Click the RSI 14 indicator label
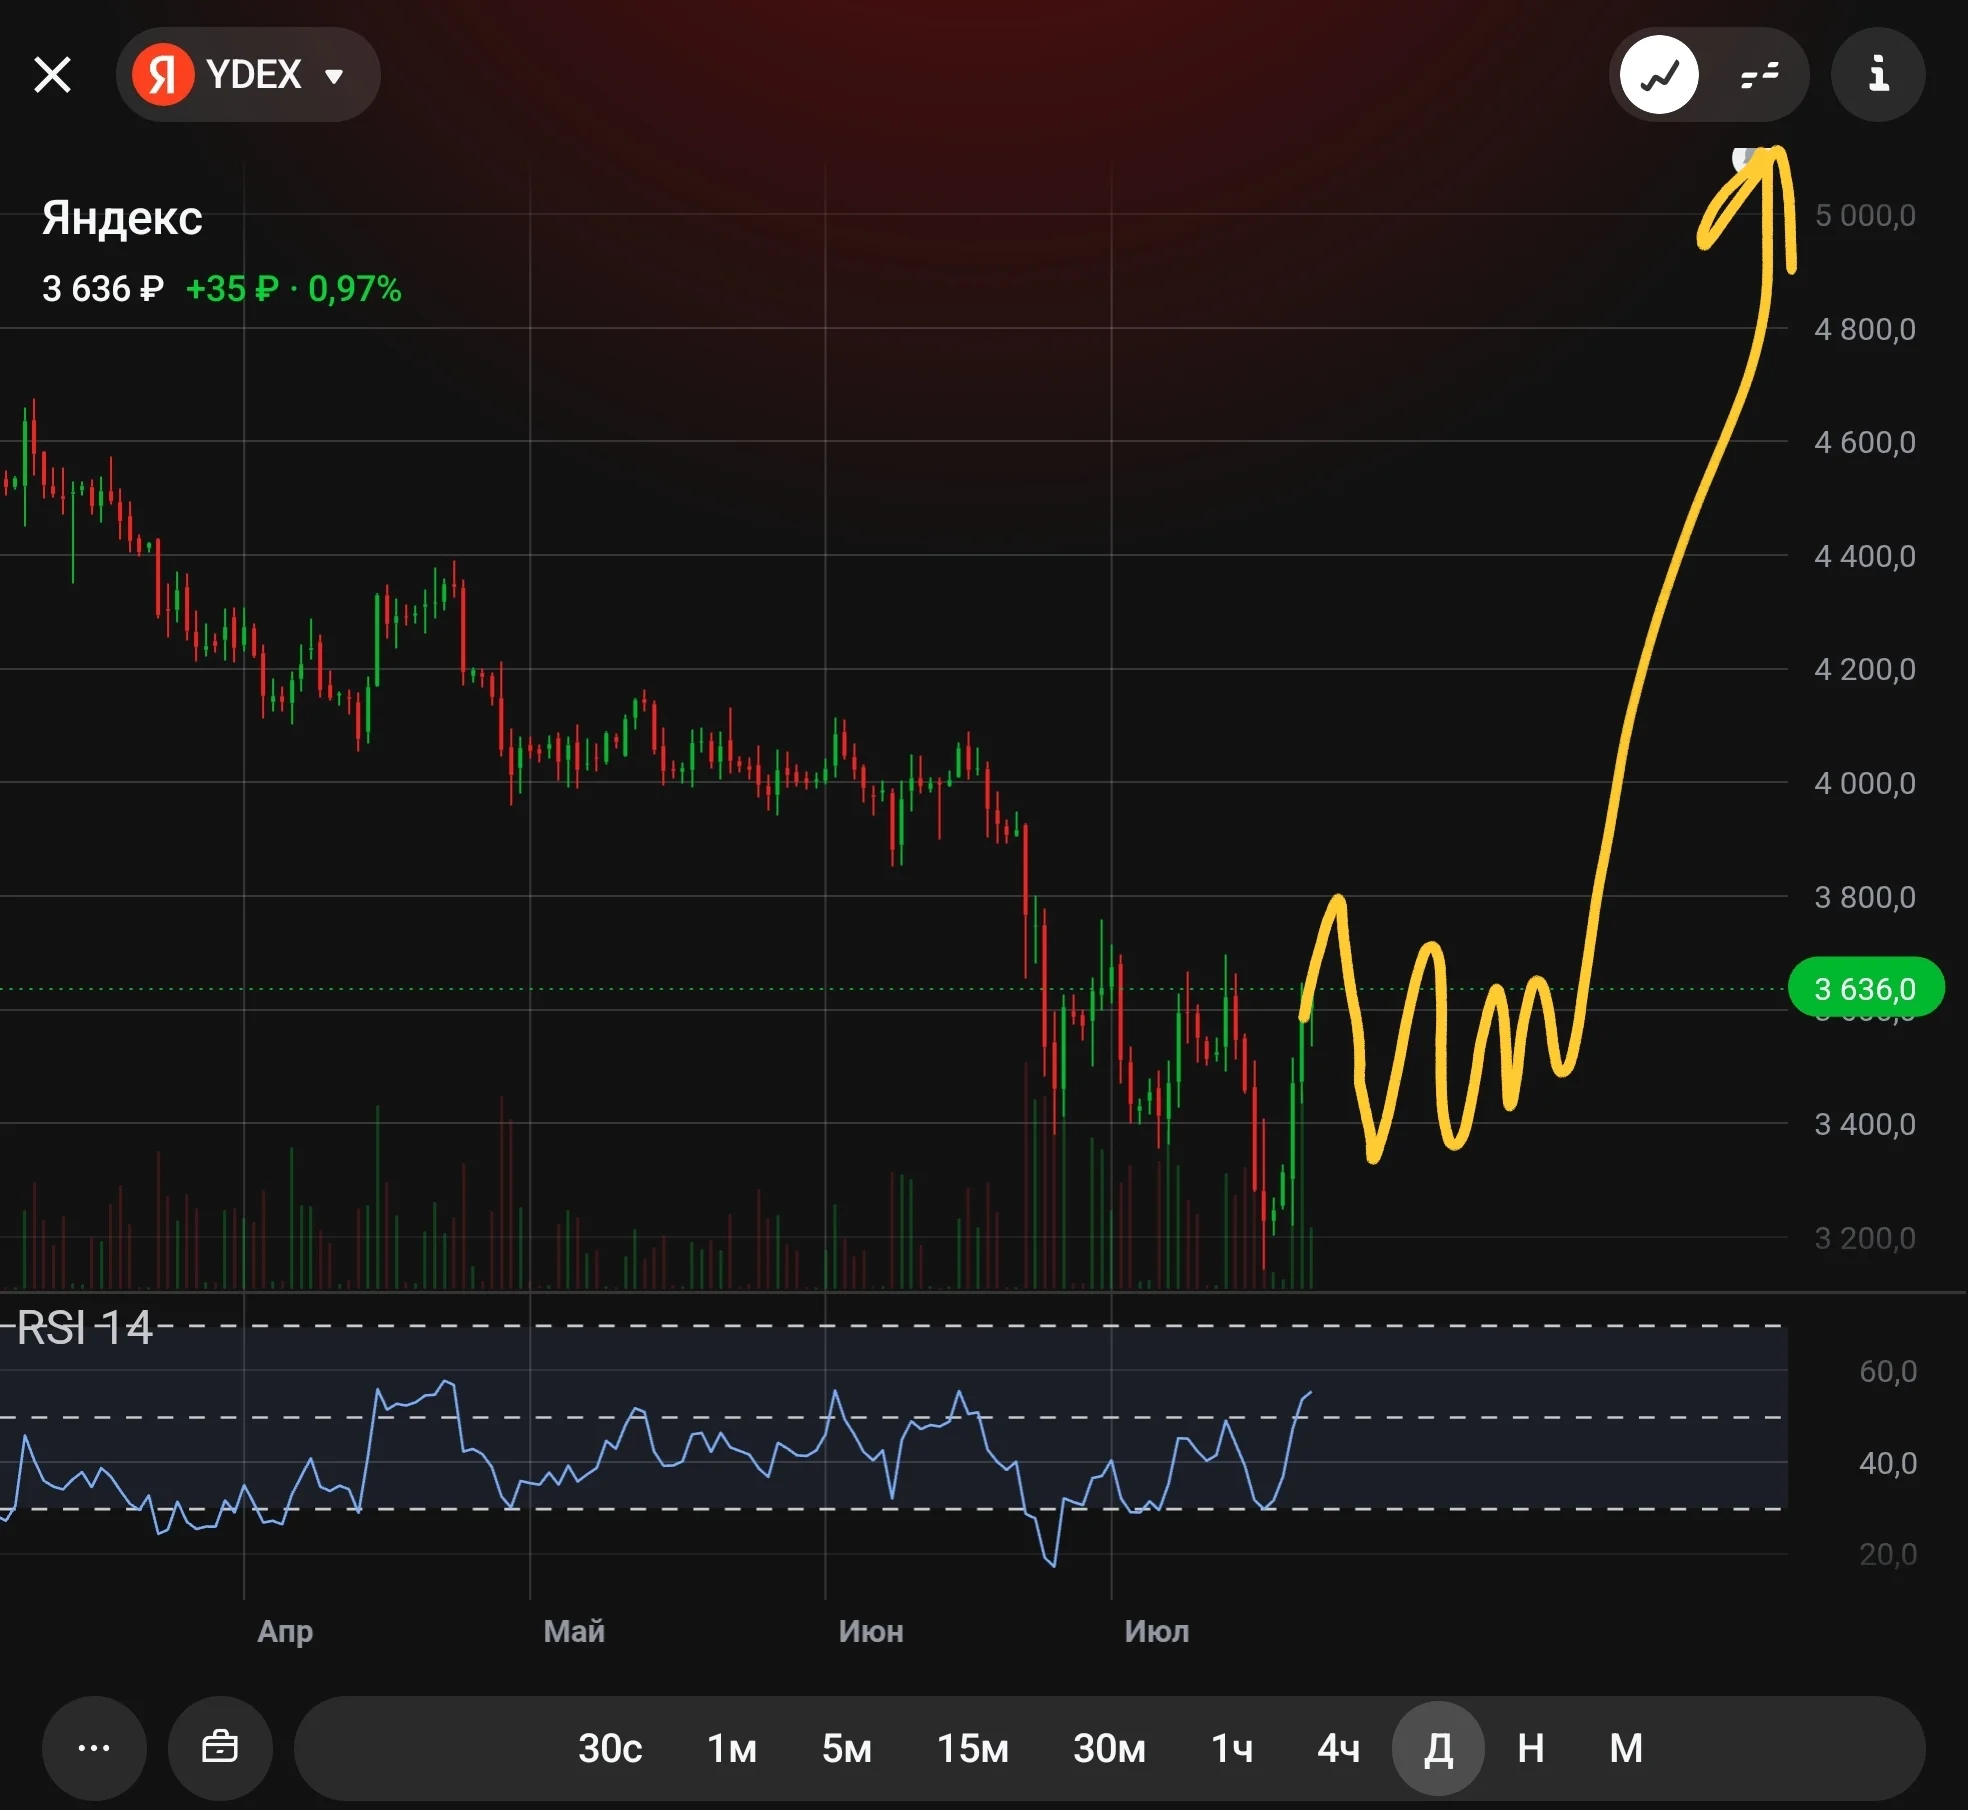This screenshot has width=1968, height=1810. coord(85,1328)
